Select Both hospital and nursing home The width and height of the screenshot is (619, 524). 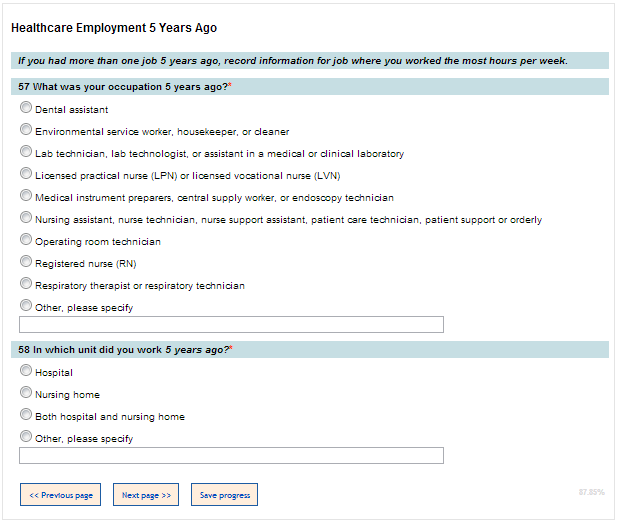pyautogui.click(x=26, y=415)
